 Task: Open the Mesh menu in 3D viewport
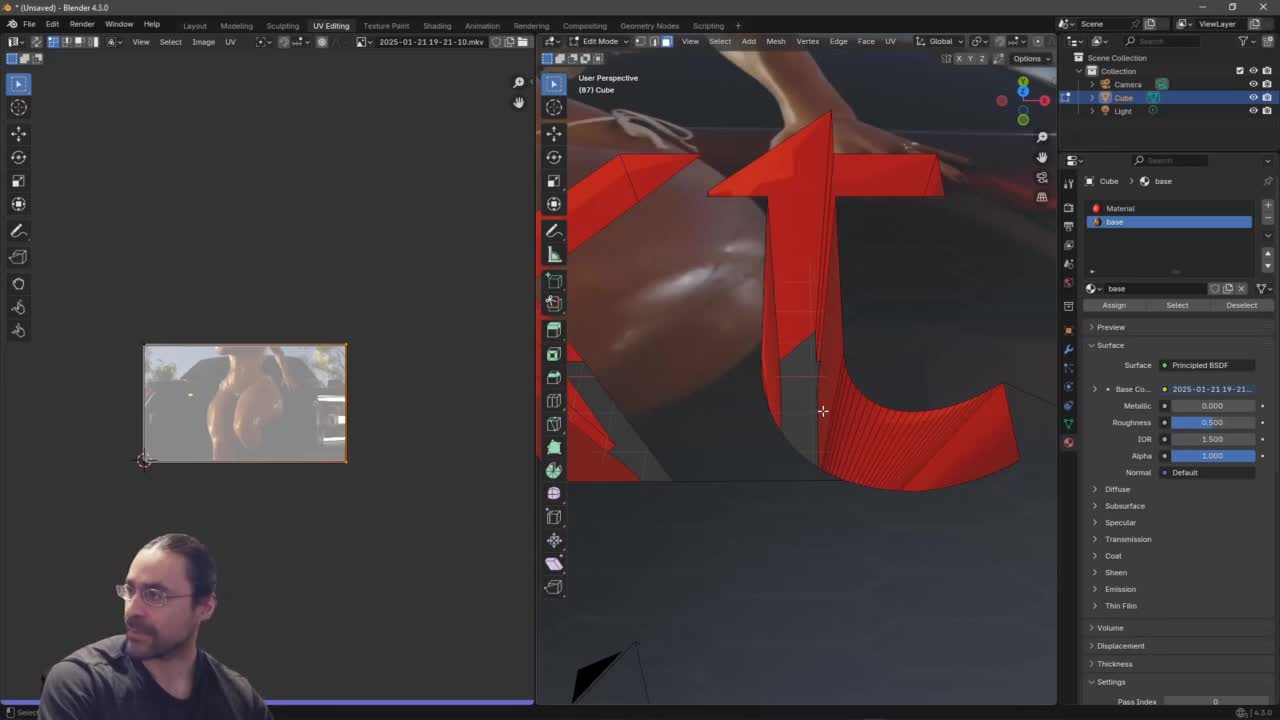click(x=776, y=41)
